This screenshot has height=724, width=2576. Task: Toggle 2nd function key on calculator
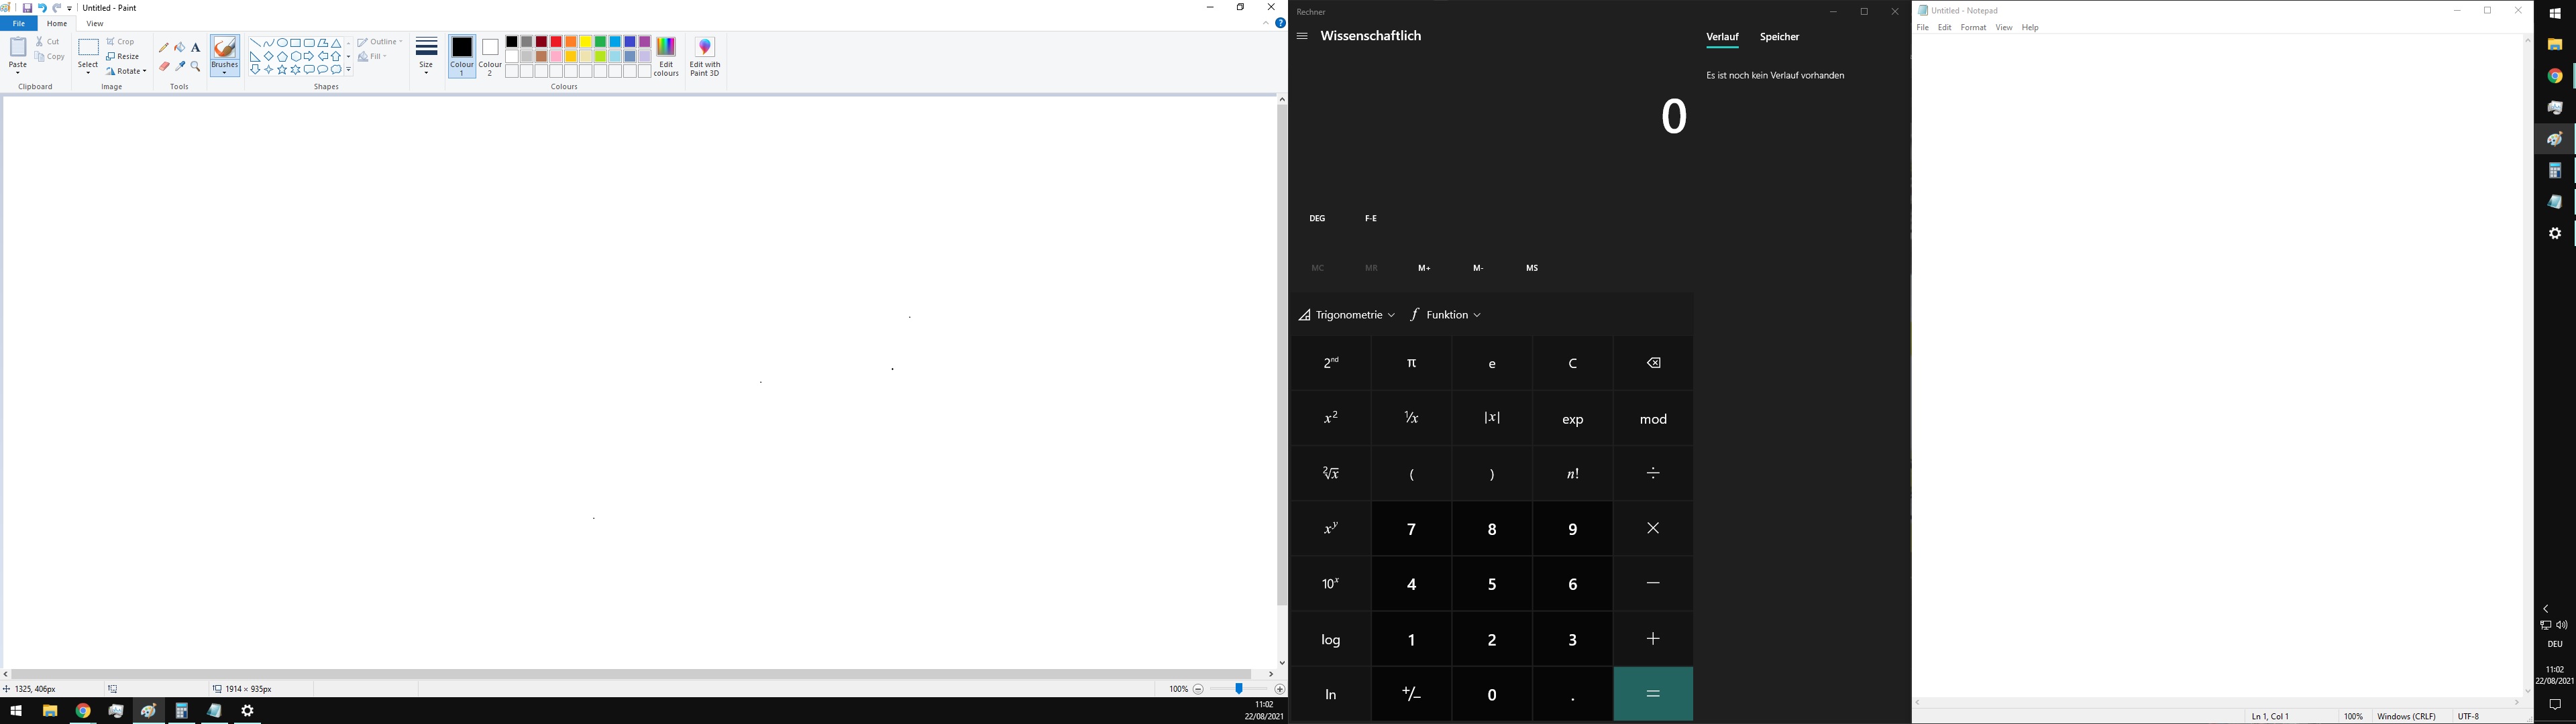pyautogui.click(x=1331, y=363)
